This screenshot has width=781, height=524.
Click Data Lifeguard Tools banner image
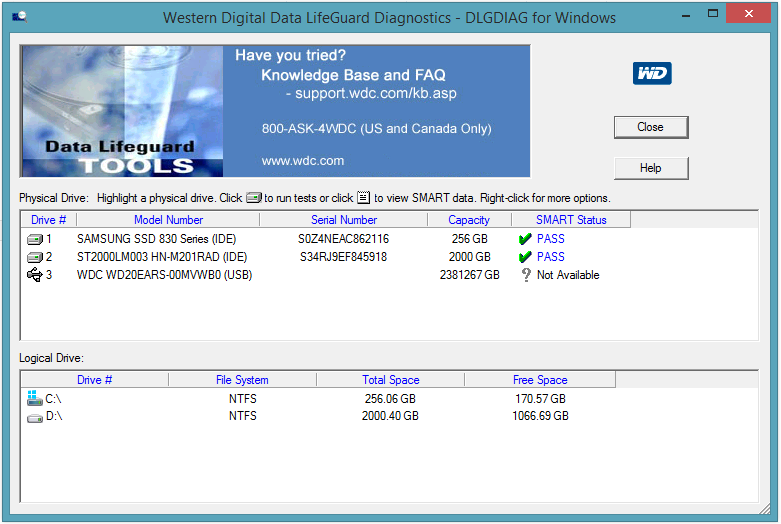pos(122,111)
